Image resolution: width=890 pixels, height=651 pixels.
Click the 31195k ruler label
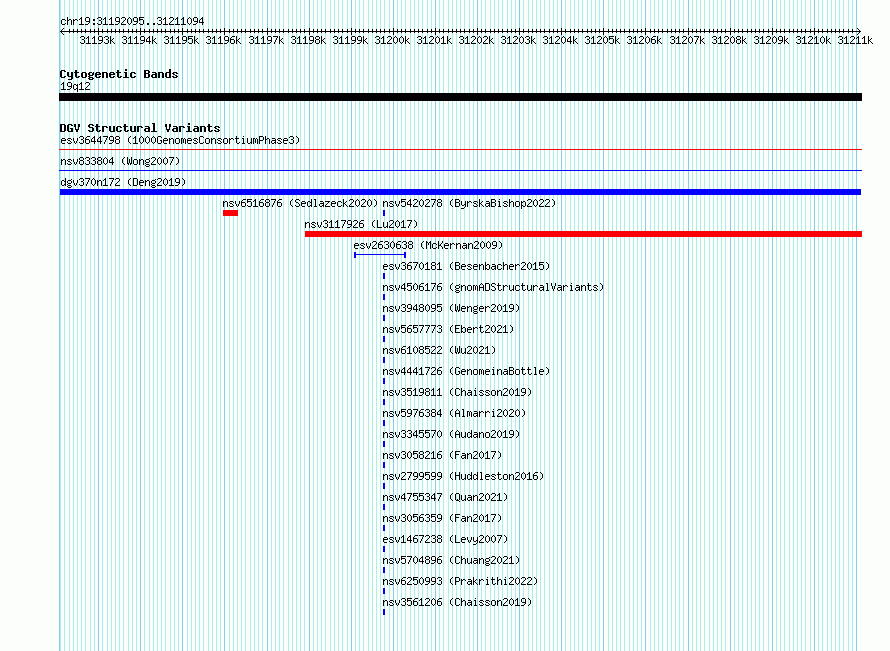pyautogui.click(x=181, y=40)
